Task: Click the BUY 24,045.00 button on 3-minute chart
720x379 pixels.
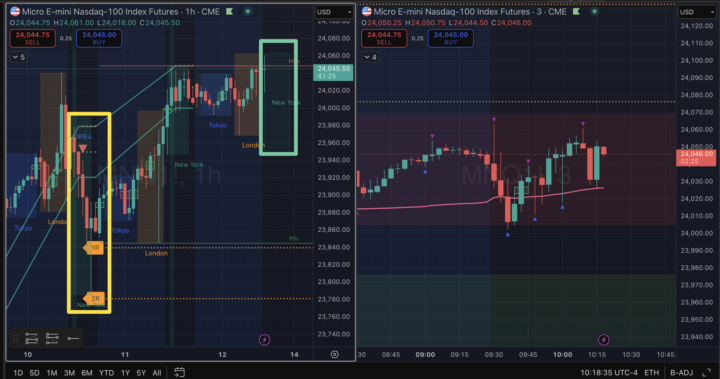Action: tap(450, 38)
